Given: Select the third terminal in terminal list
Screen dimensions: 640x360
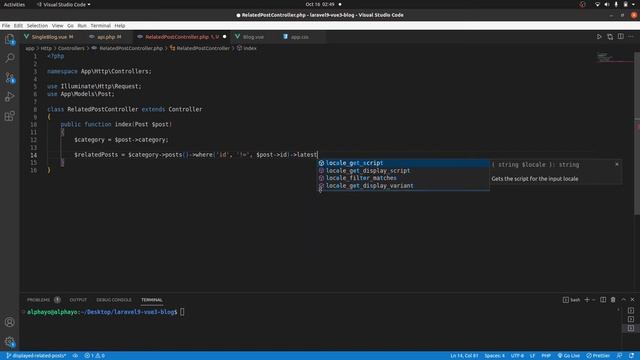Looking at the screenshot, I should 631,328.
